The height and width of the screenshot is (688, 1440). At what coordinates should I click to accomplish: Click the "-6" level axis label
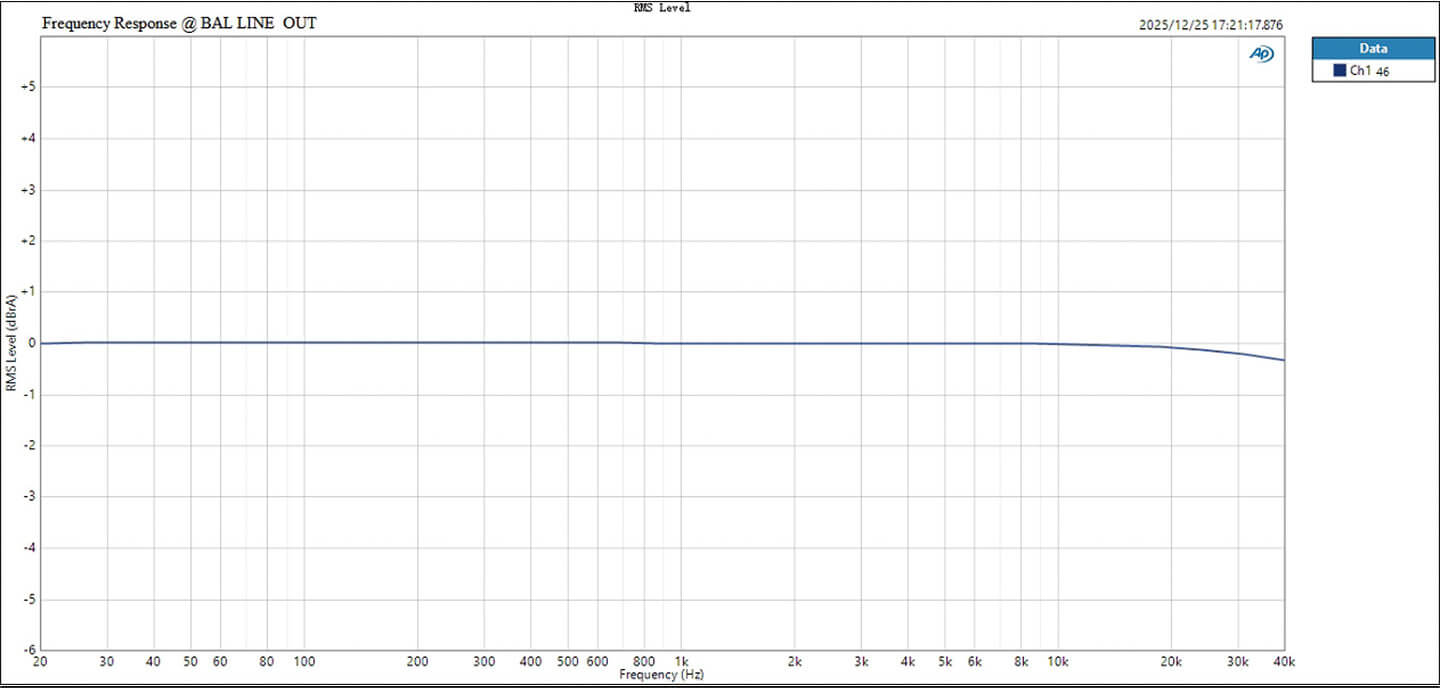[30, 649]
